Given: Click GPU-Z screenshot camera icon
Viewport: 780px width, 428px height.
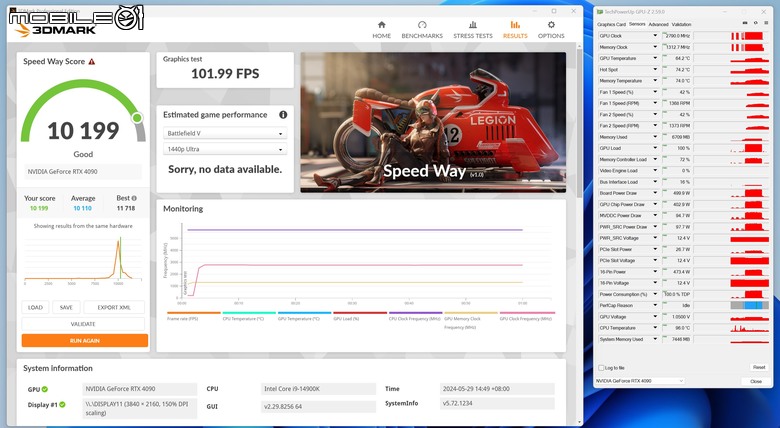Looking at the screenshot, I should click(x=745, y=23).
